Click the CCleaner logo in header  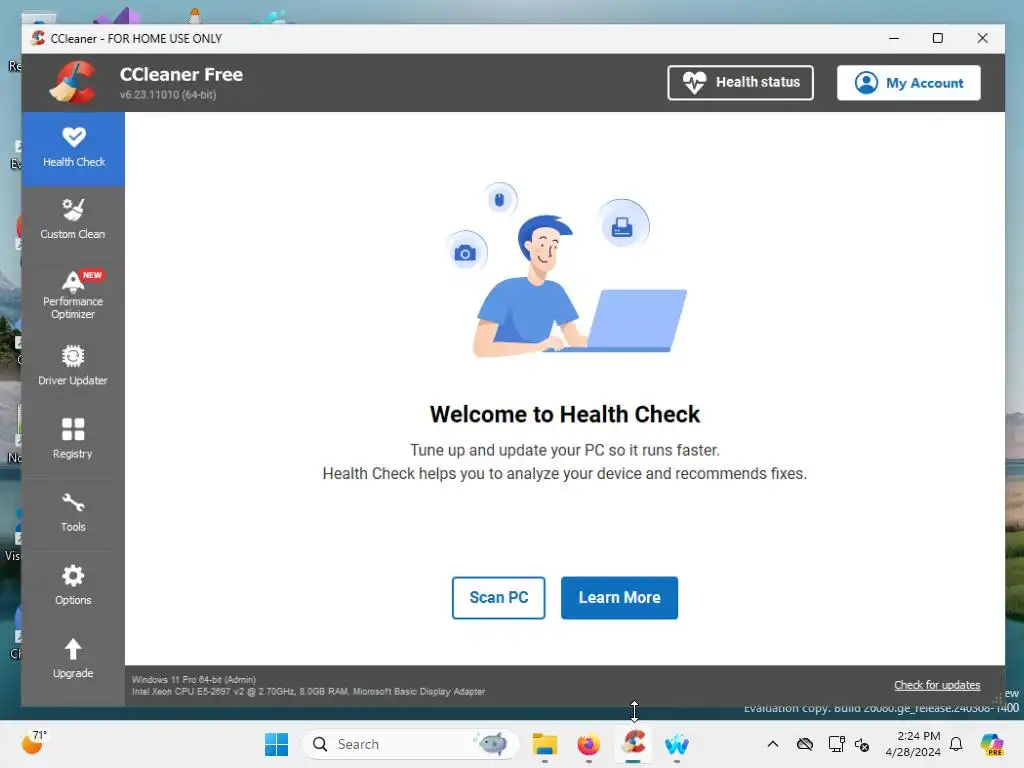pos(74,82)
